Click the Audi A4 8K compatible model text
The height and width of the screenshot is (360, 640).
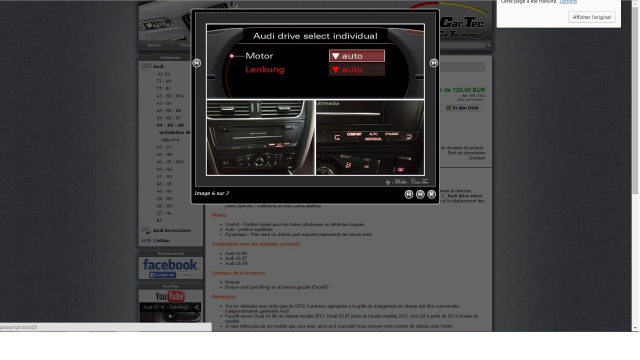click(x=236, y=253)
